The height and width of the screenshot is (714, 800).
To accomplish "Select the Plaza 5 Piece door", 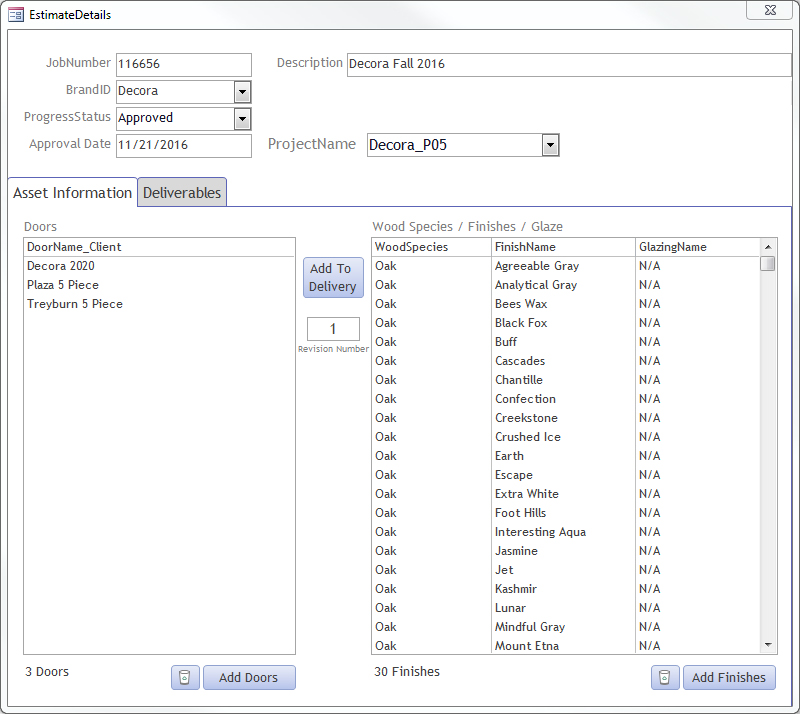I will tap(159, 285).
